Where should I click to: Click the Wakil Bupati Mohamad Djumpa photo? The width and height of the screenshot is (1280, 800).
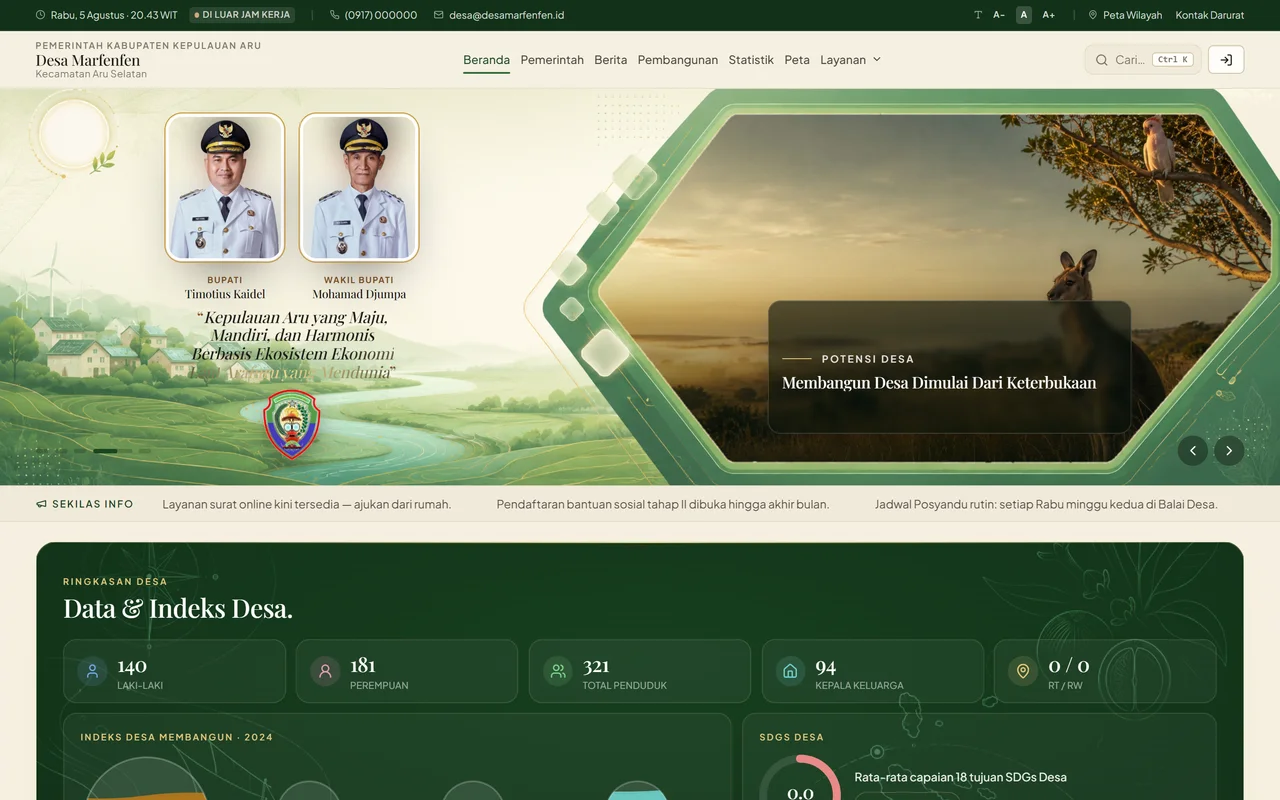coord(359,187)
